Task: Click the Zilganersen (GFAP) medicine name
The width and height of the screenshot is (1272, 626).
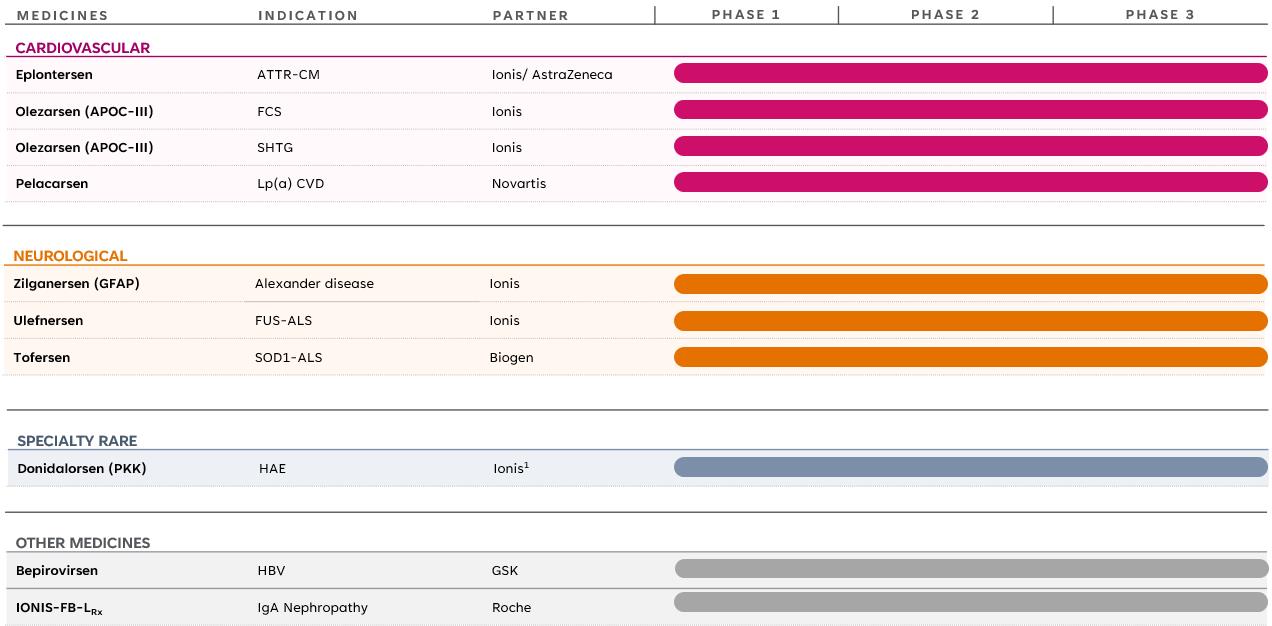Action: pos(76,284)
